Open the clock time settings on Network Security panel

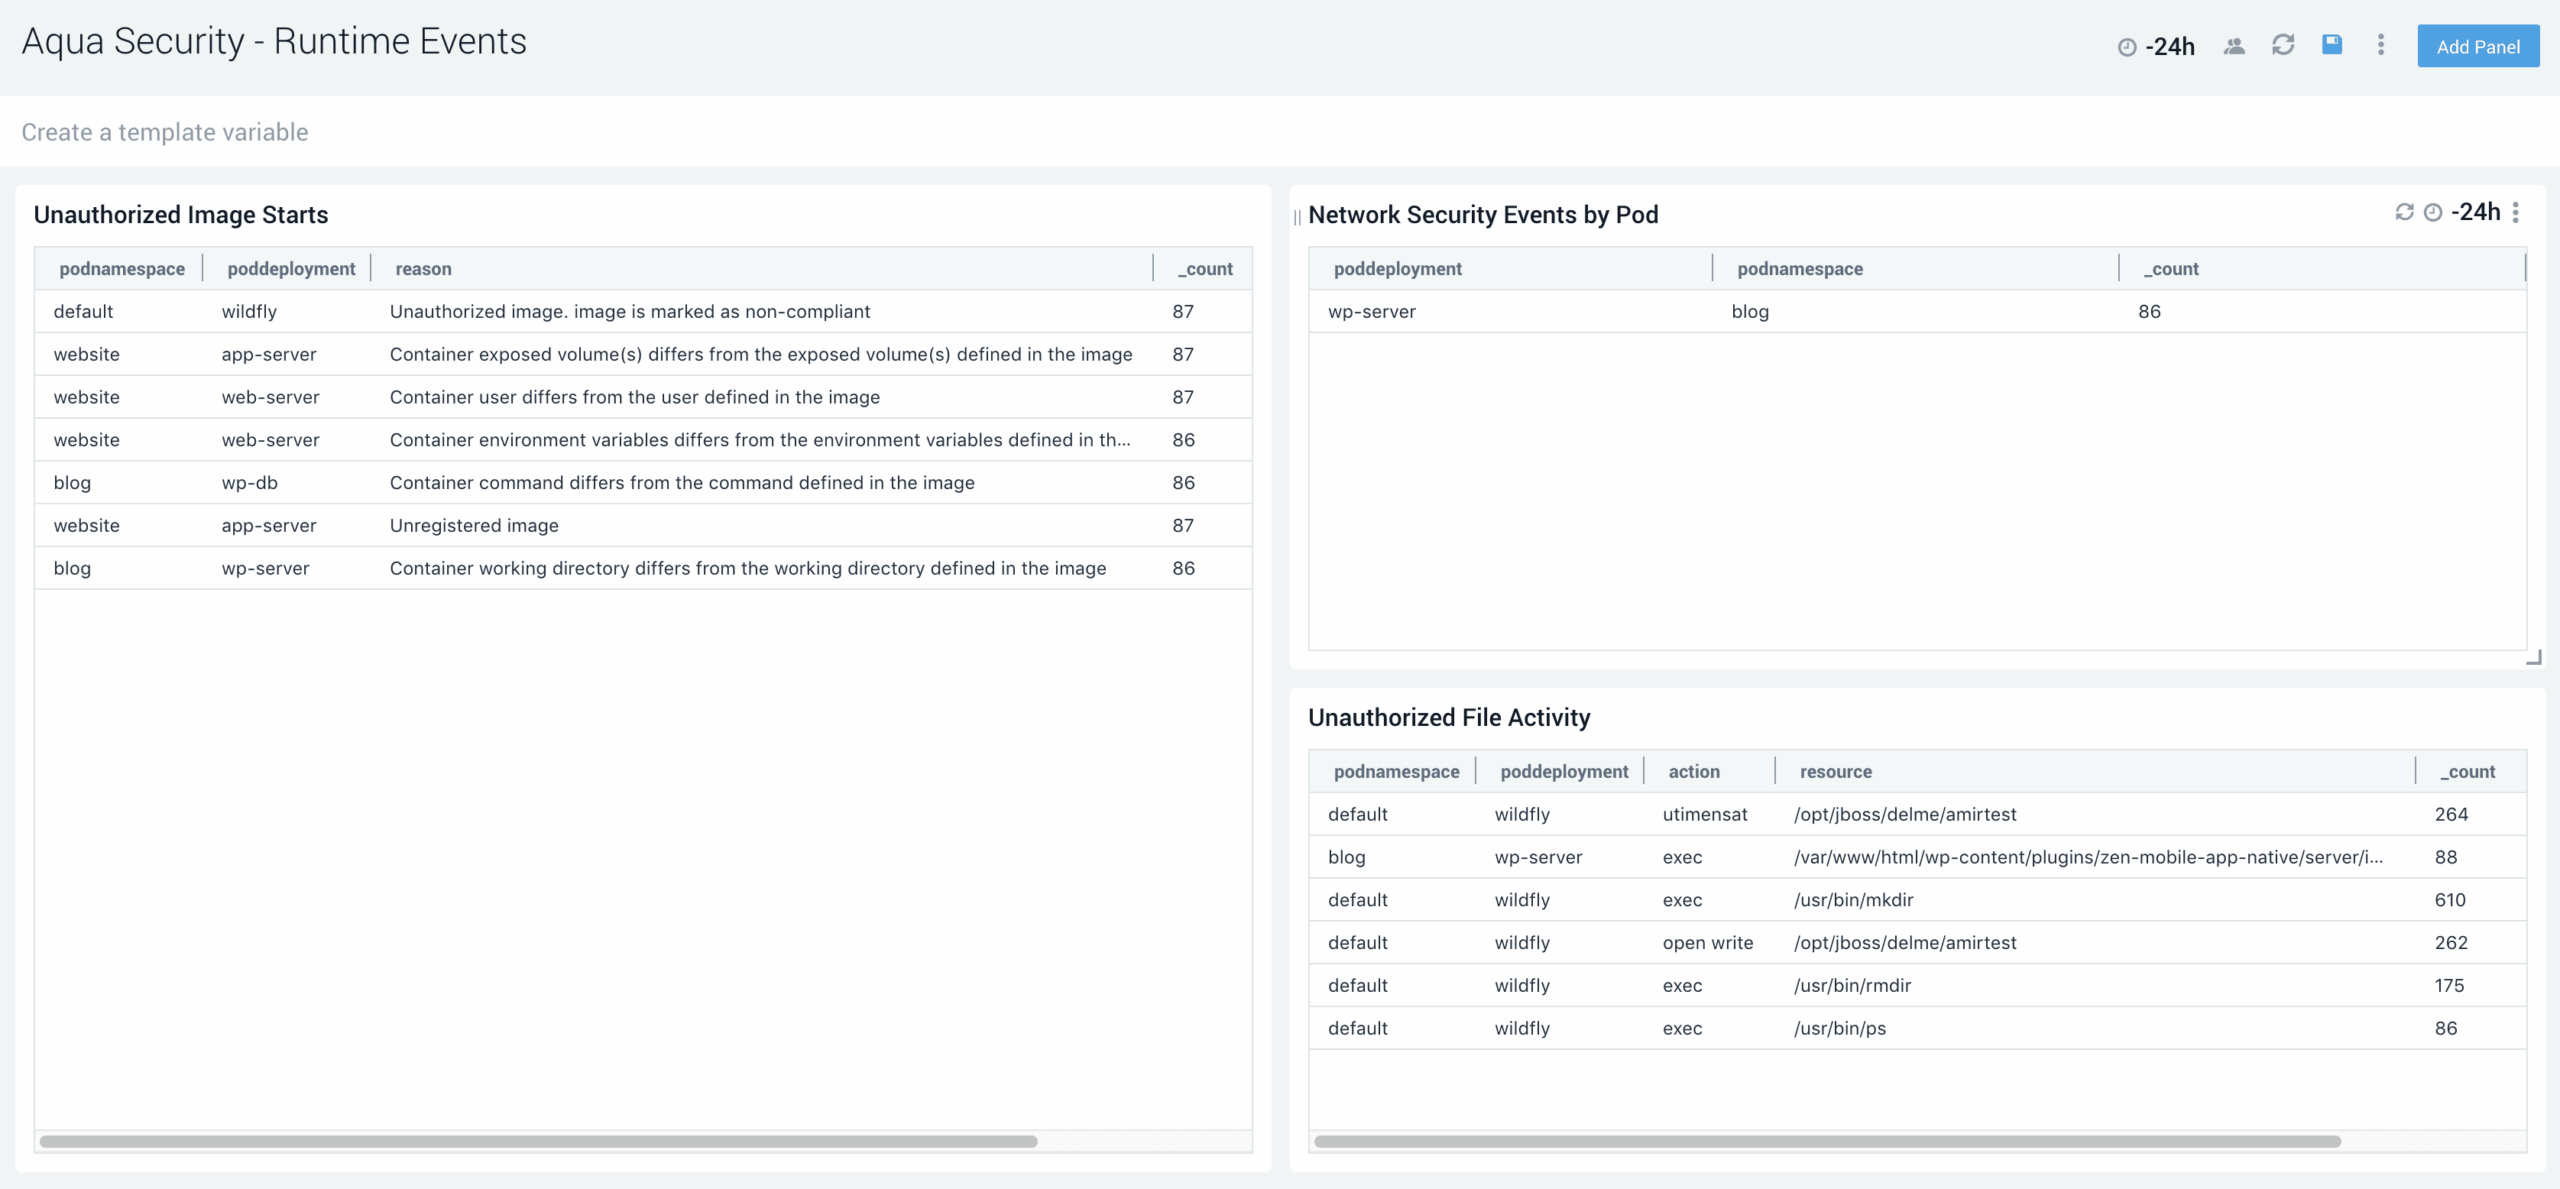click(2431, 212)
